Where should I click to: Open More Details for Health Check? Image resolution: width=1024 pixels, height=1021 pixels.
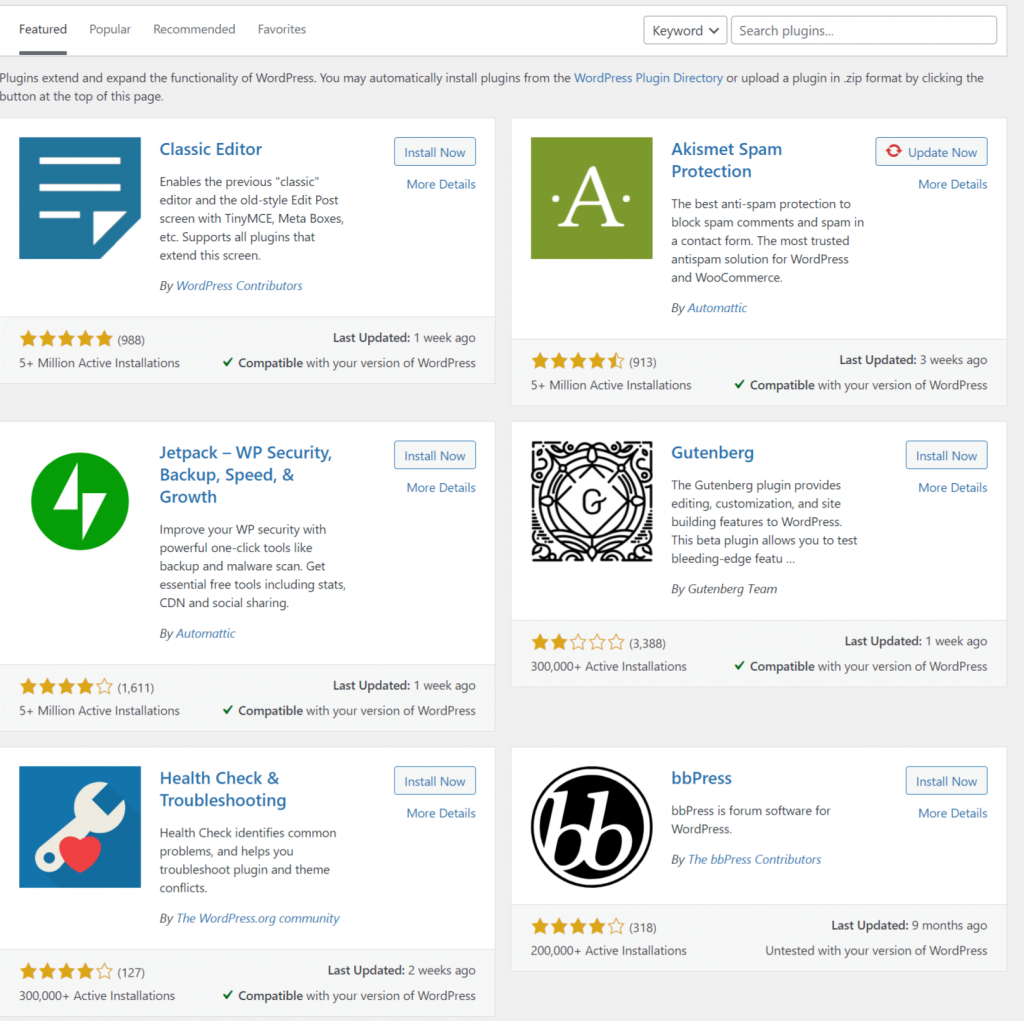[x=441, y=813]
